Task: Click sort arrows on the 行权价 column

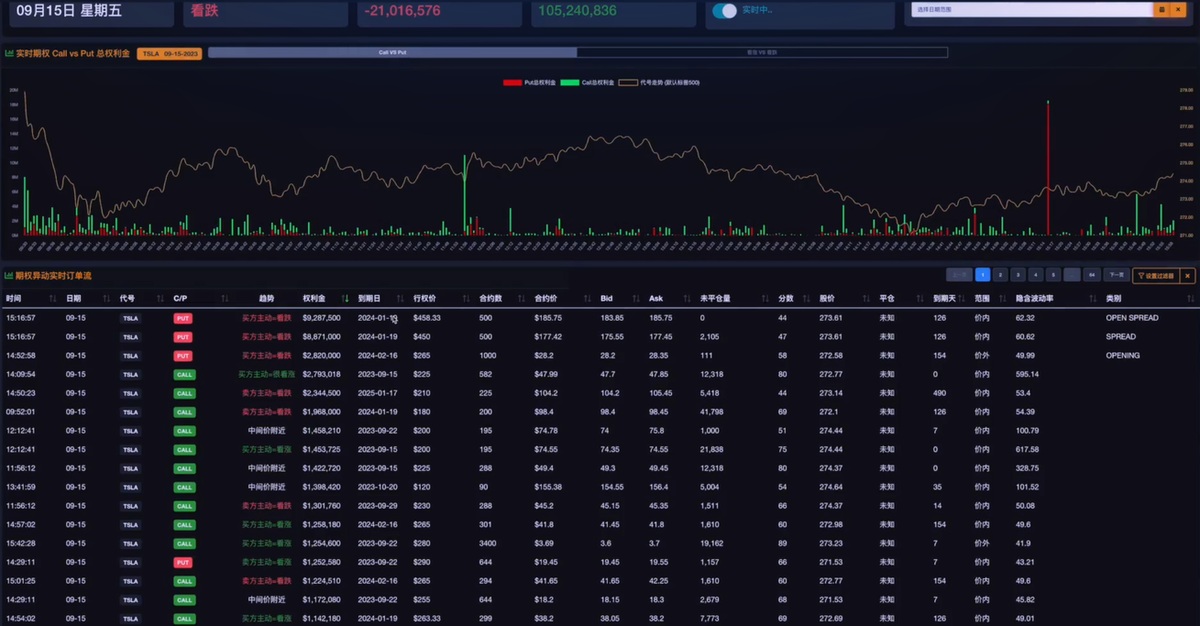Action: click(465, 298)
